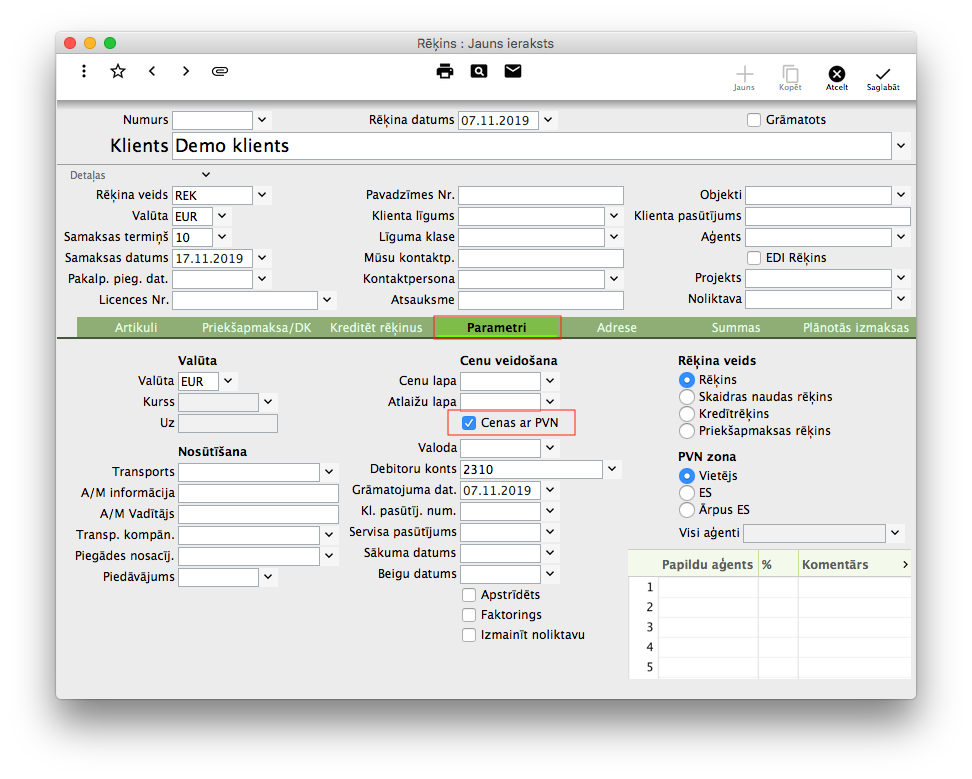Open the Aģents dropdown arrow
The height and width of the screenshot is (779, 972).
click(x=901, y=237)
